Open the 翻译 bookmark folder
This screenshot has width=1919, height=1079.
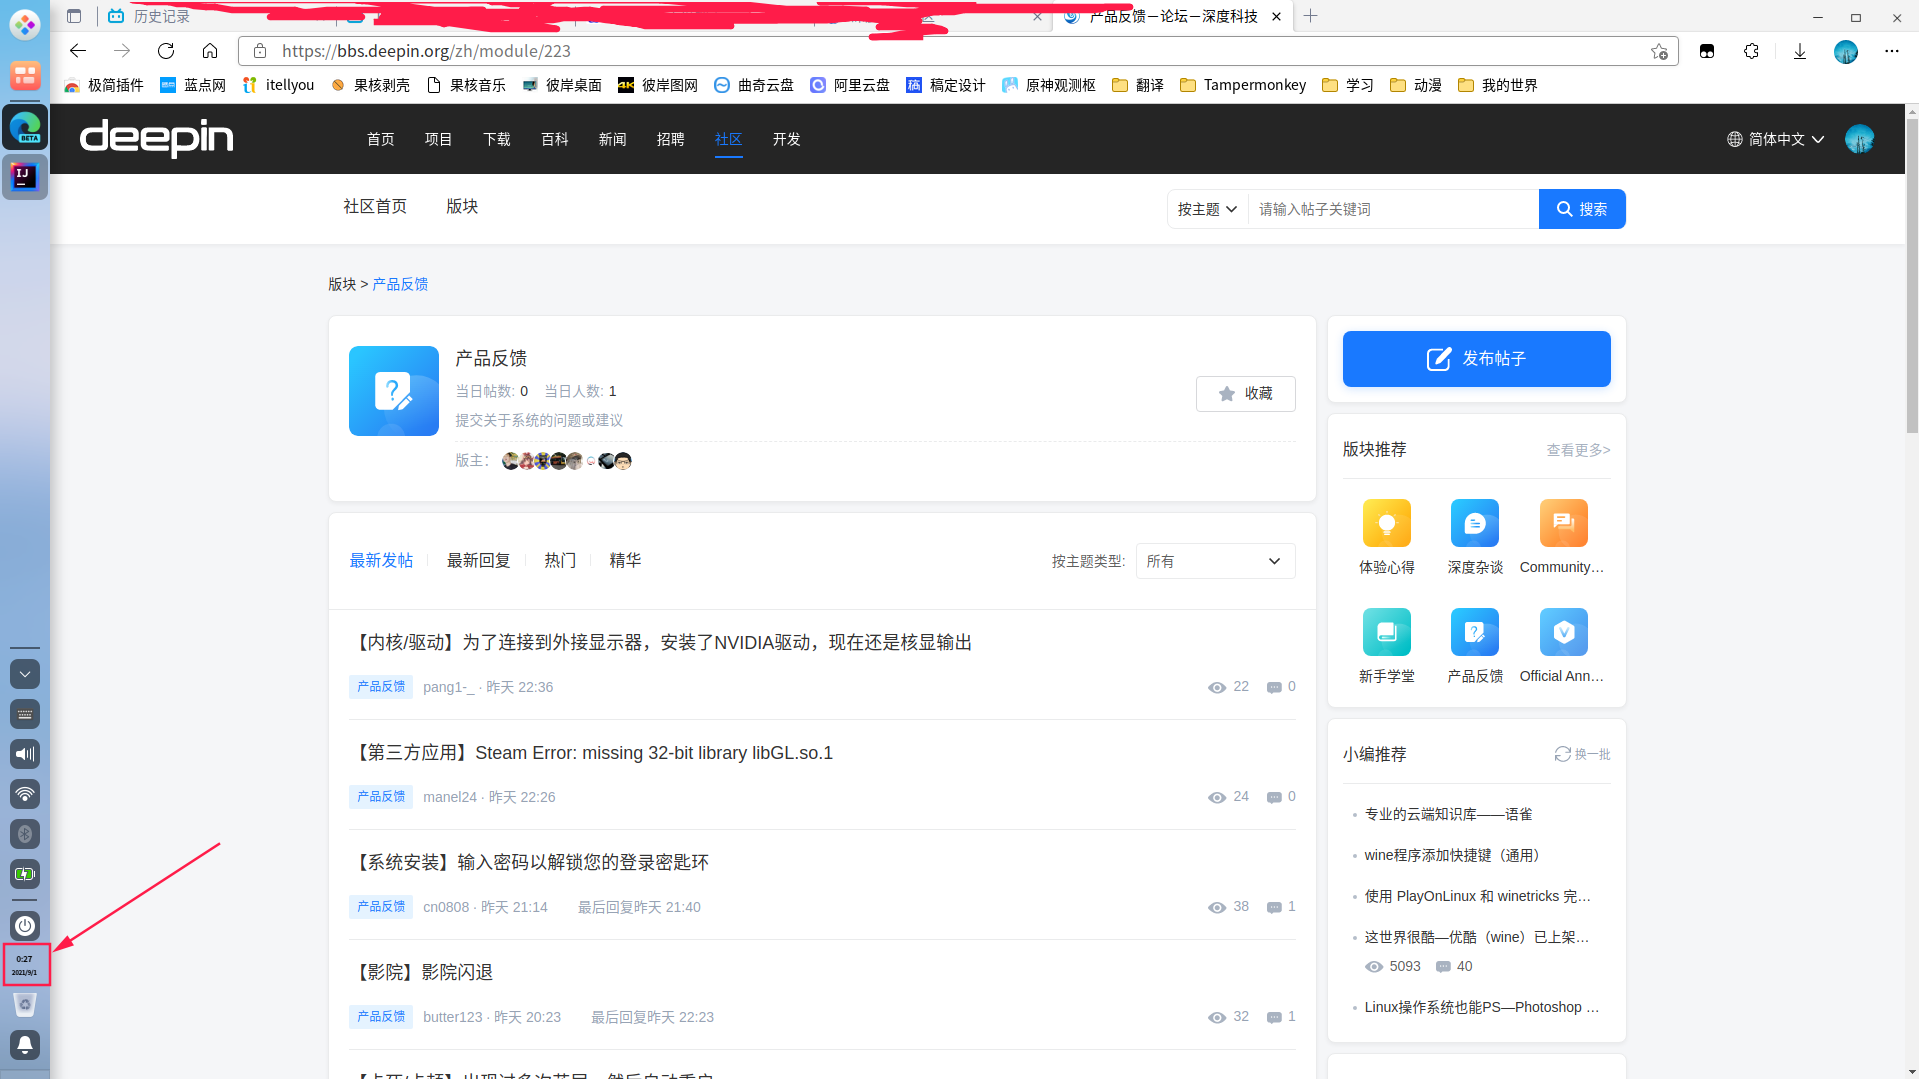[1138, 85]
